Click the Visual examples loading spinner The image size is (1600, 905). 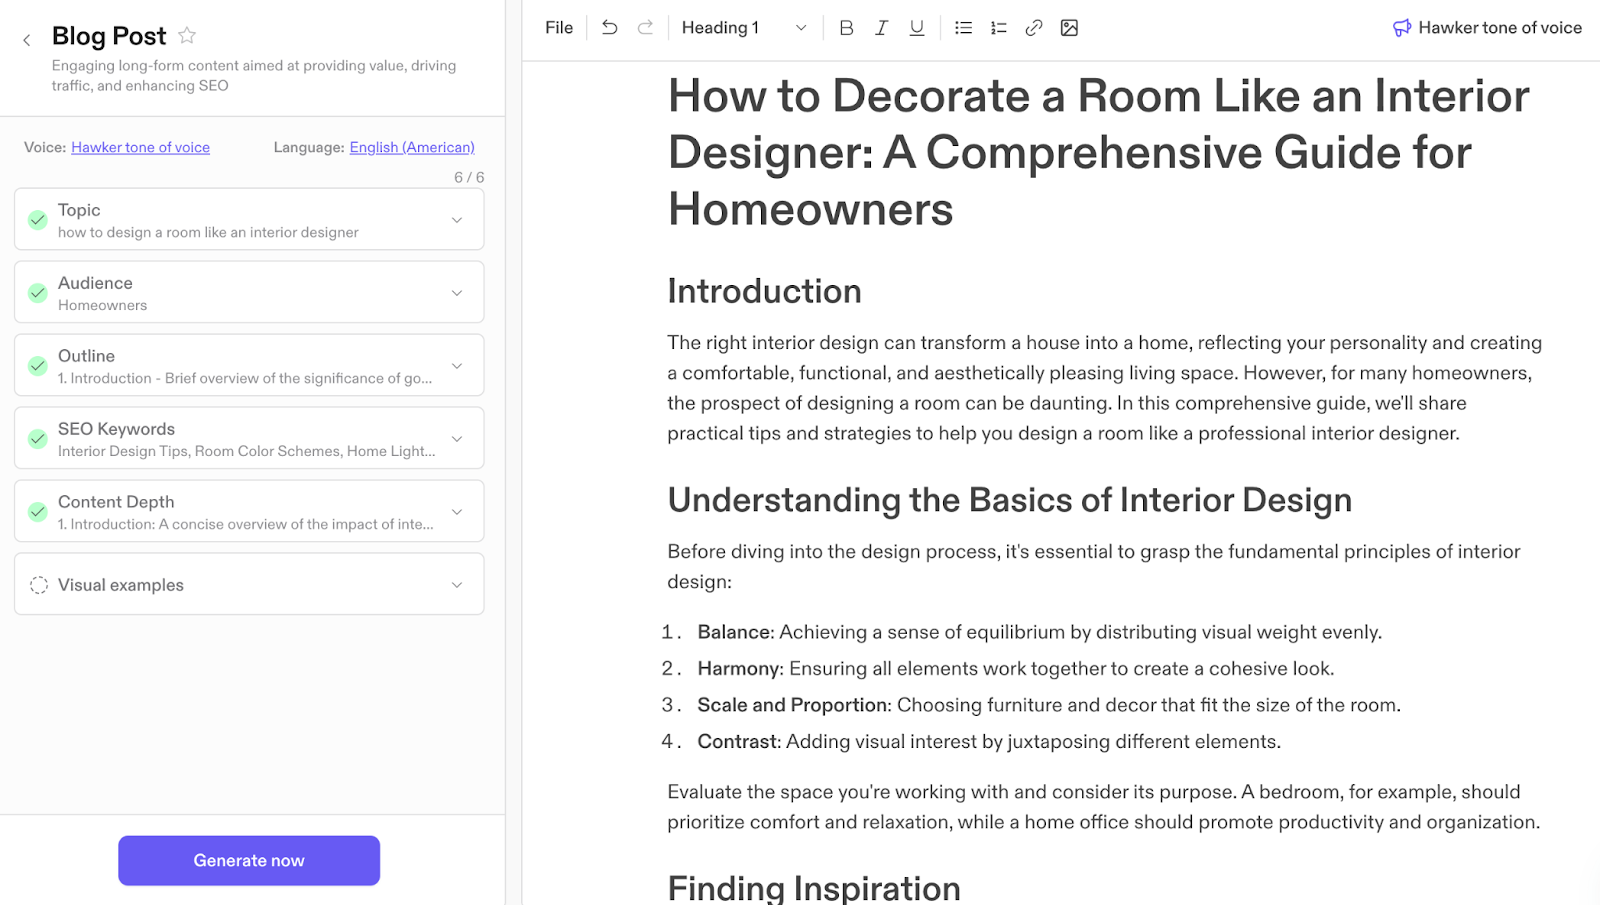tap(38, 585)
